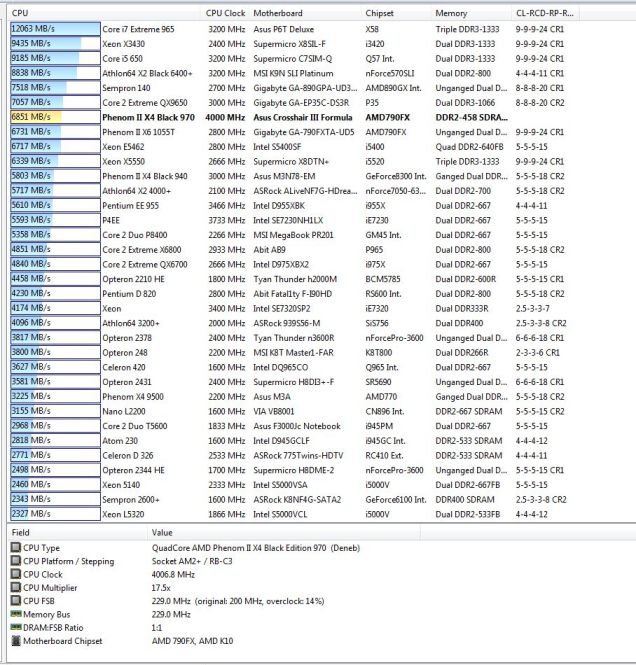The image size is (636, 665).
Task: Select the Core 2 Duo T5600 row
Action: coord(295,426)
